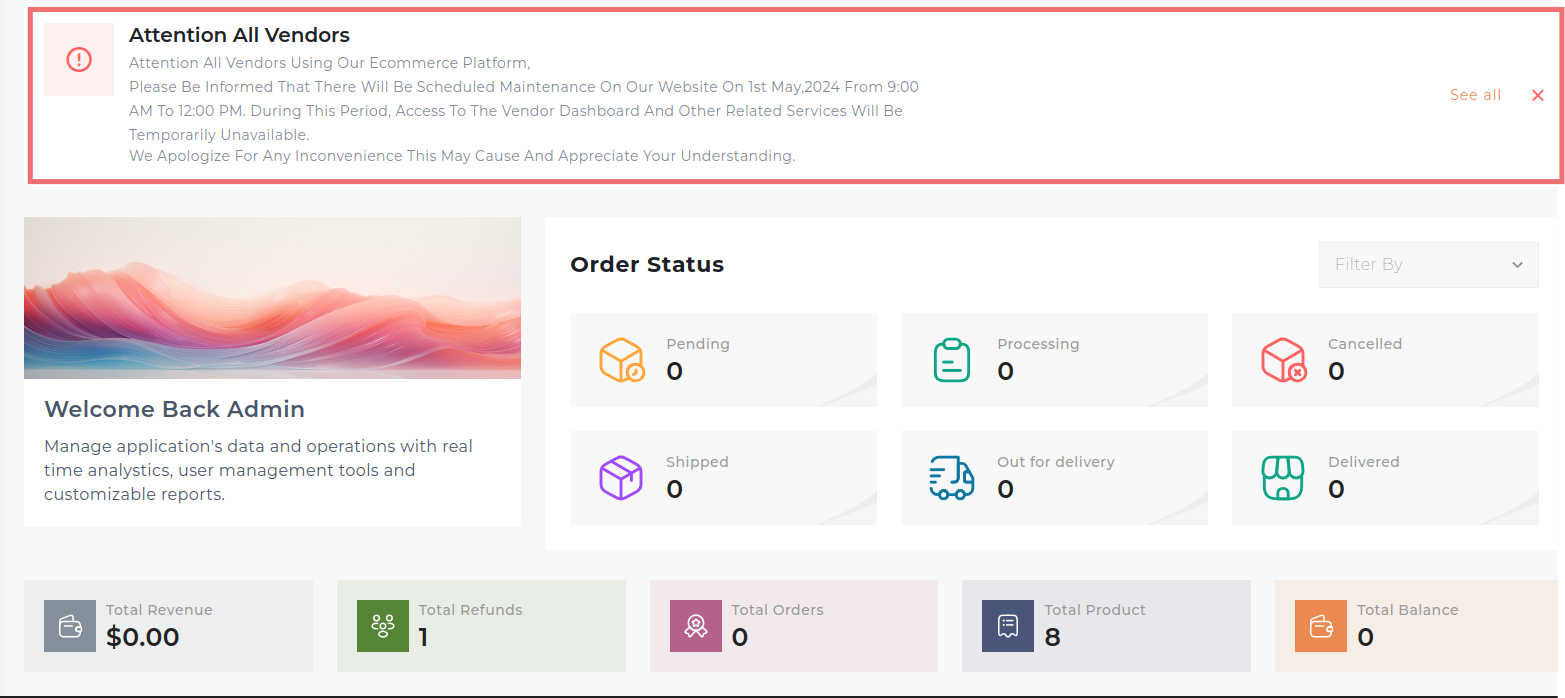Click the Cancelled orders box icon
The image size is (1565, 698).
1283,360
